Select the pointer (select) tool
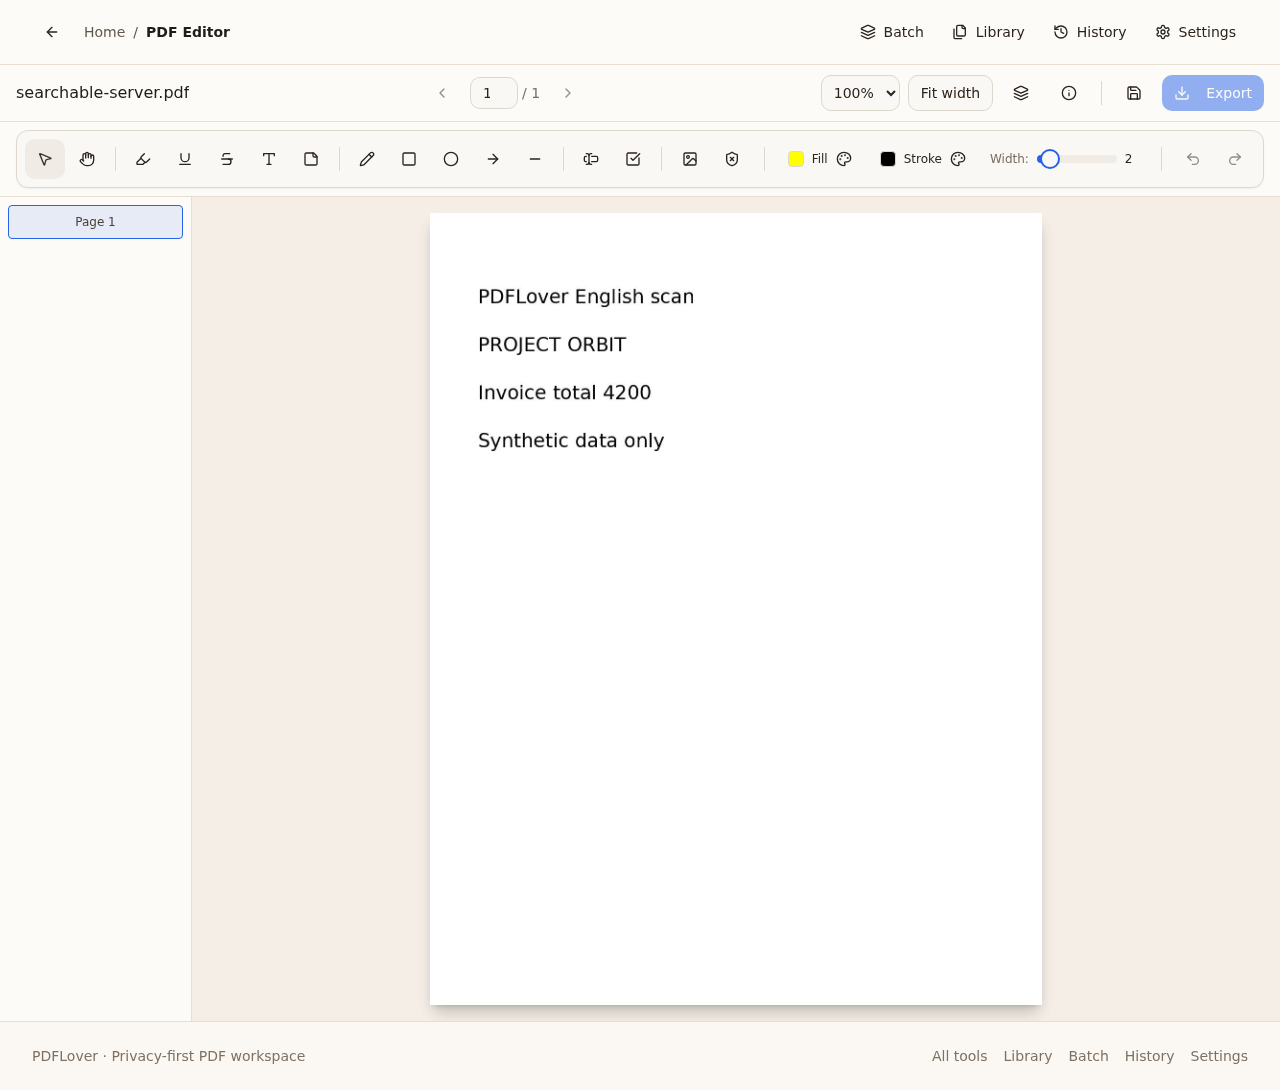Image resolution: width=1280 pixels, height=1090 pixels. 45,159
